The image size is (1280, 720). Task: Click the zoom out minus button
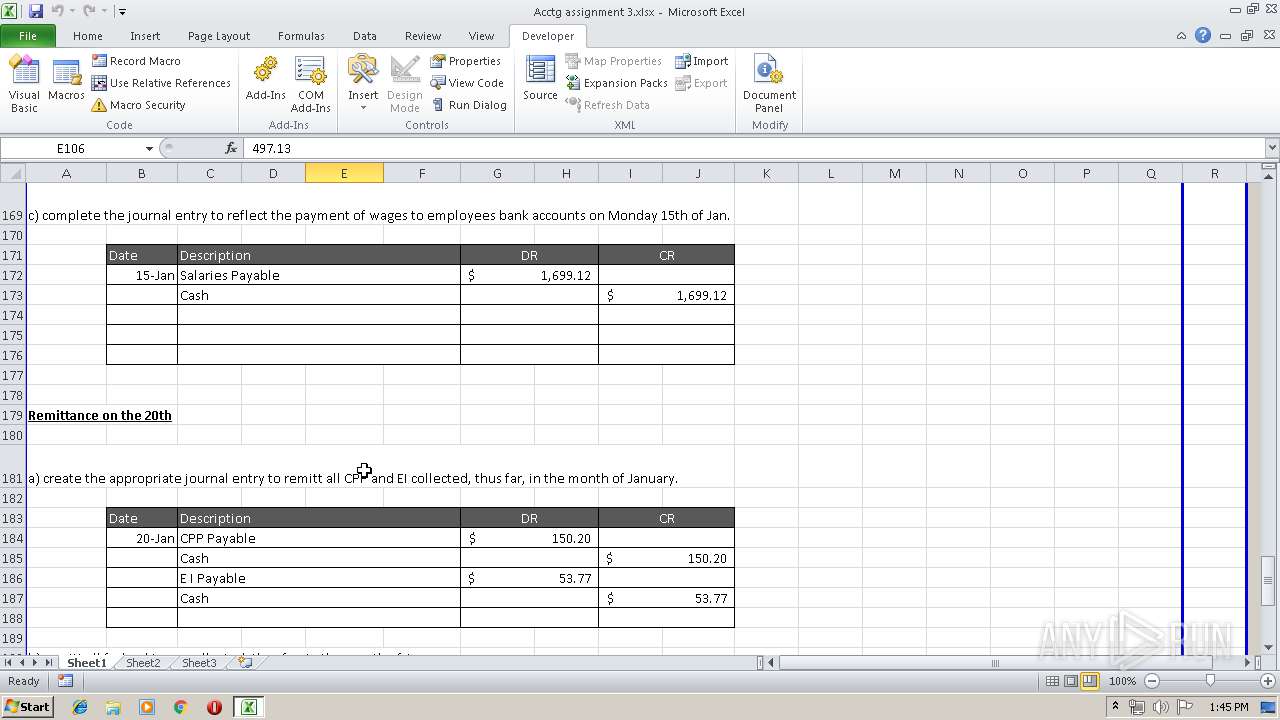coord(1151,681)
